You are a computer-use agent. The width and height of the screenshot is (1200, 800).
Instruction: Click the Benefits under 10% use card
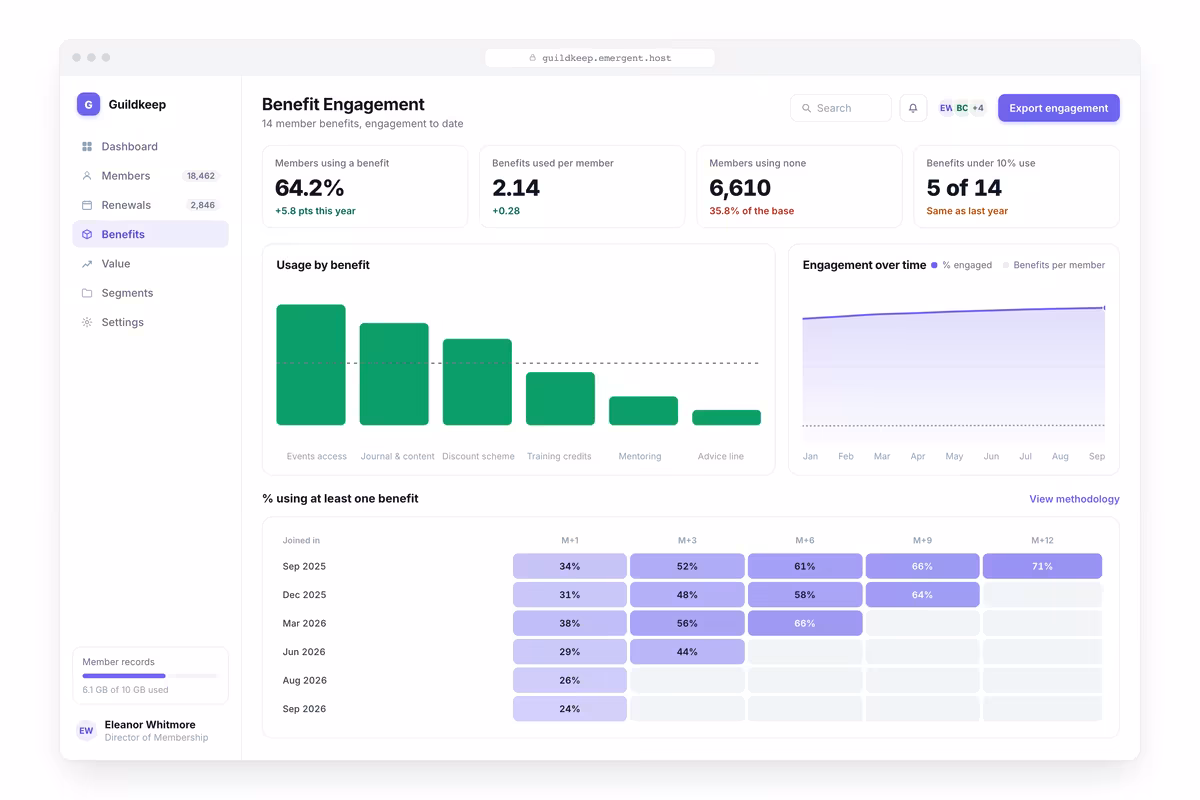tap(1017, 187)
